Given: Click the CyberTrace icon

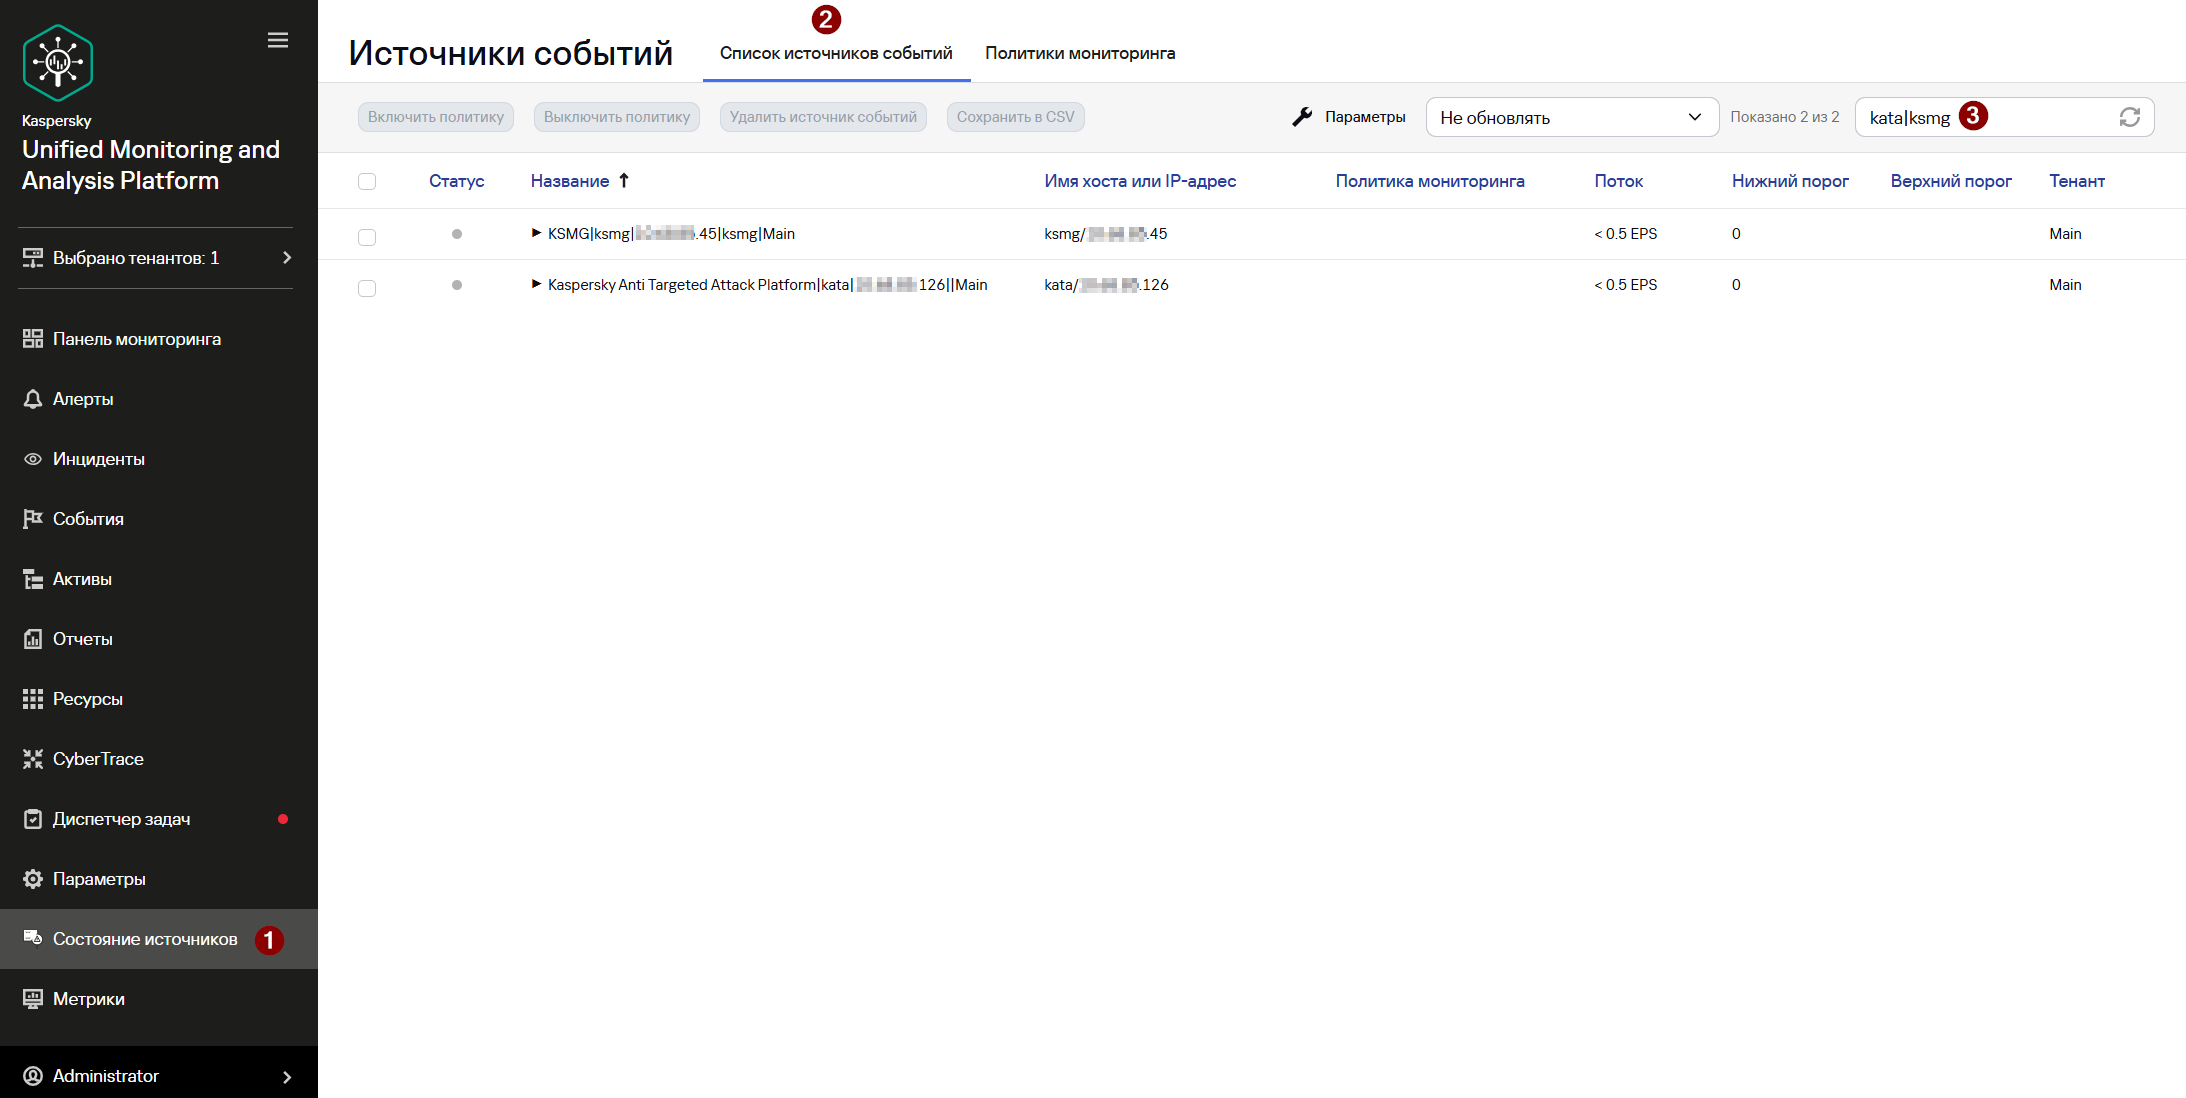Looking at the screenshot, I should click(x=33, y=759).
